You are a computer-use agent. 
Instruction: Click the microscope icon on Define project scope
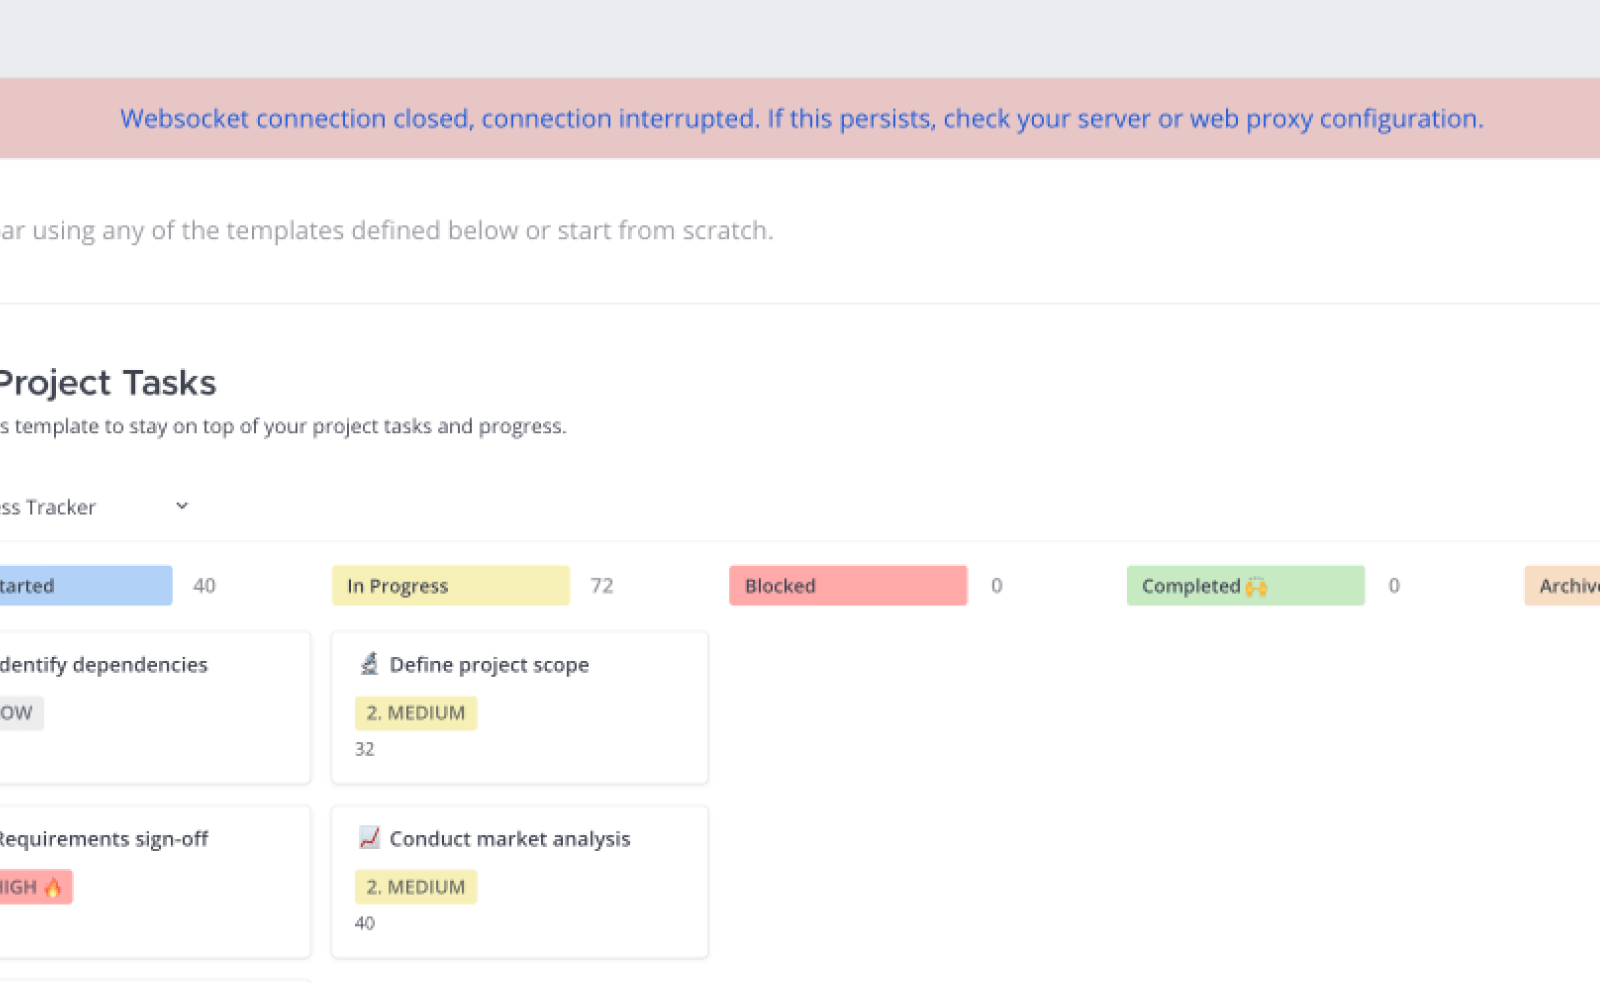(369, 664)
